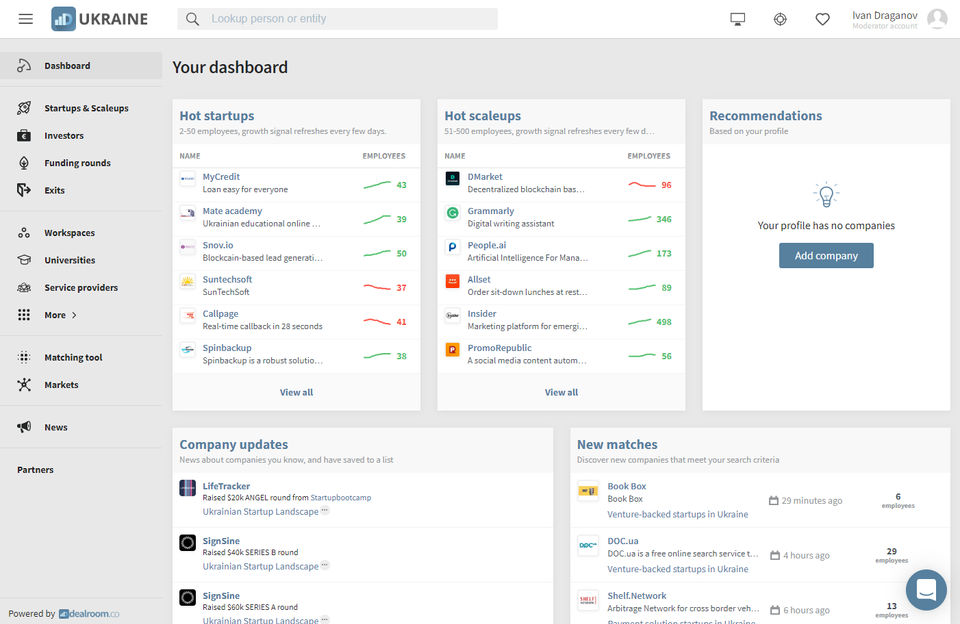Image resolution: width=960 pixels, height=624 pixels.
Task: Open LifeTracker's Ukrainian Startup Landscape list
Action: point(260,512)
